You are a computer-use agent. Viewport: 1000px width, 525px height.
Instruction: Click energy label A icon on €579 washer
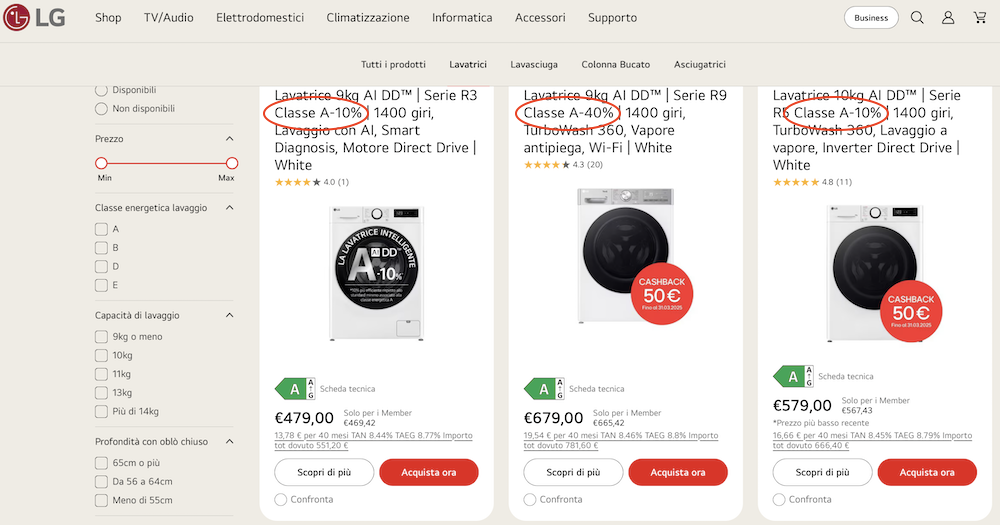(793, 377)
